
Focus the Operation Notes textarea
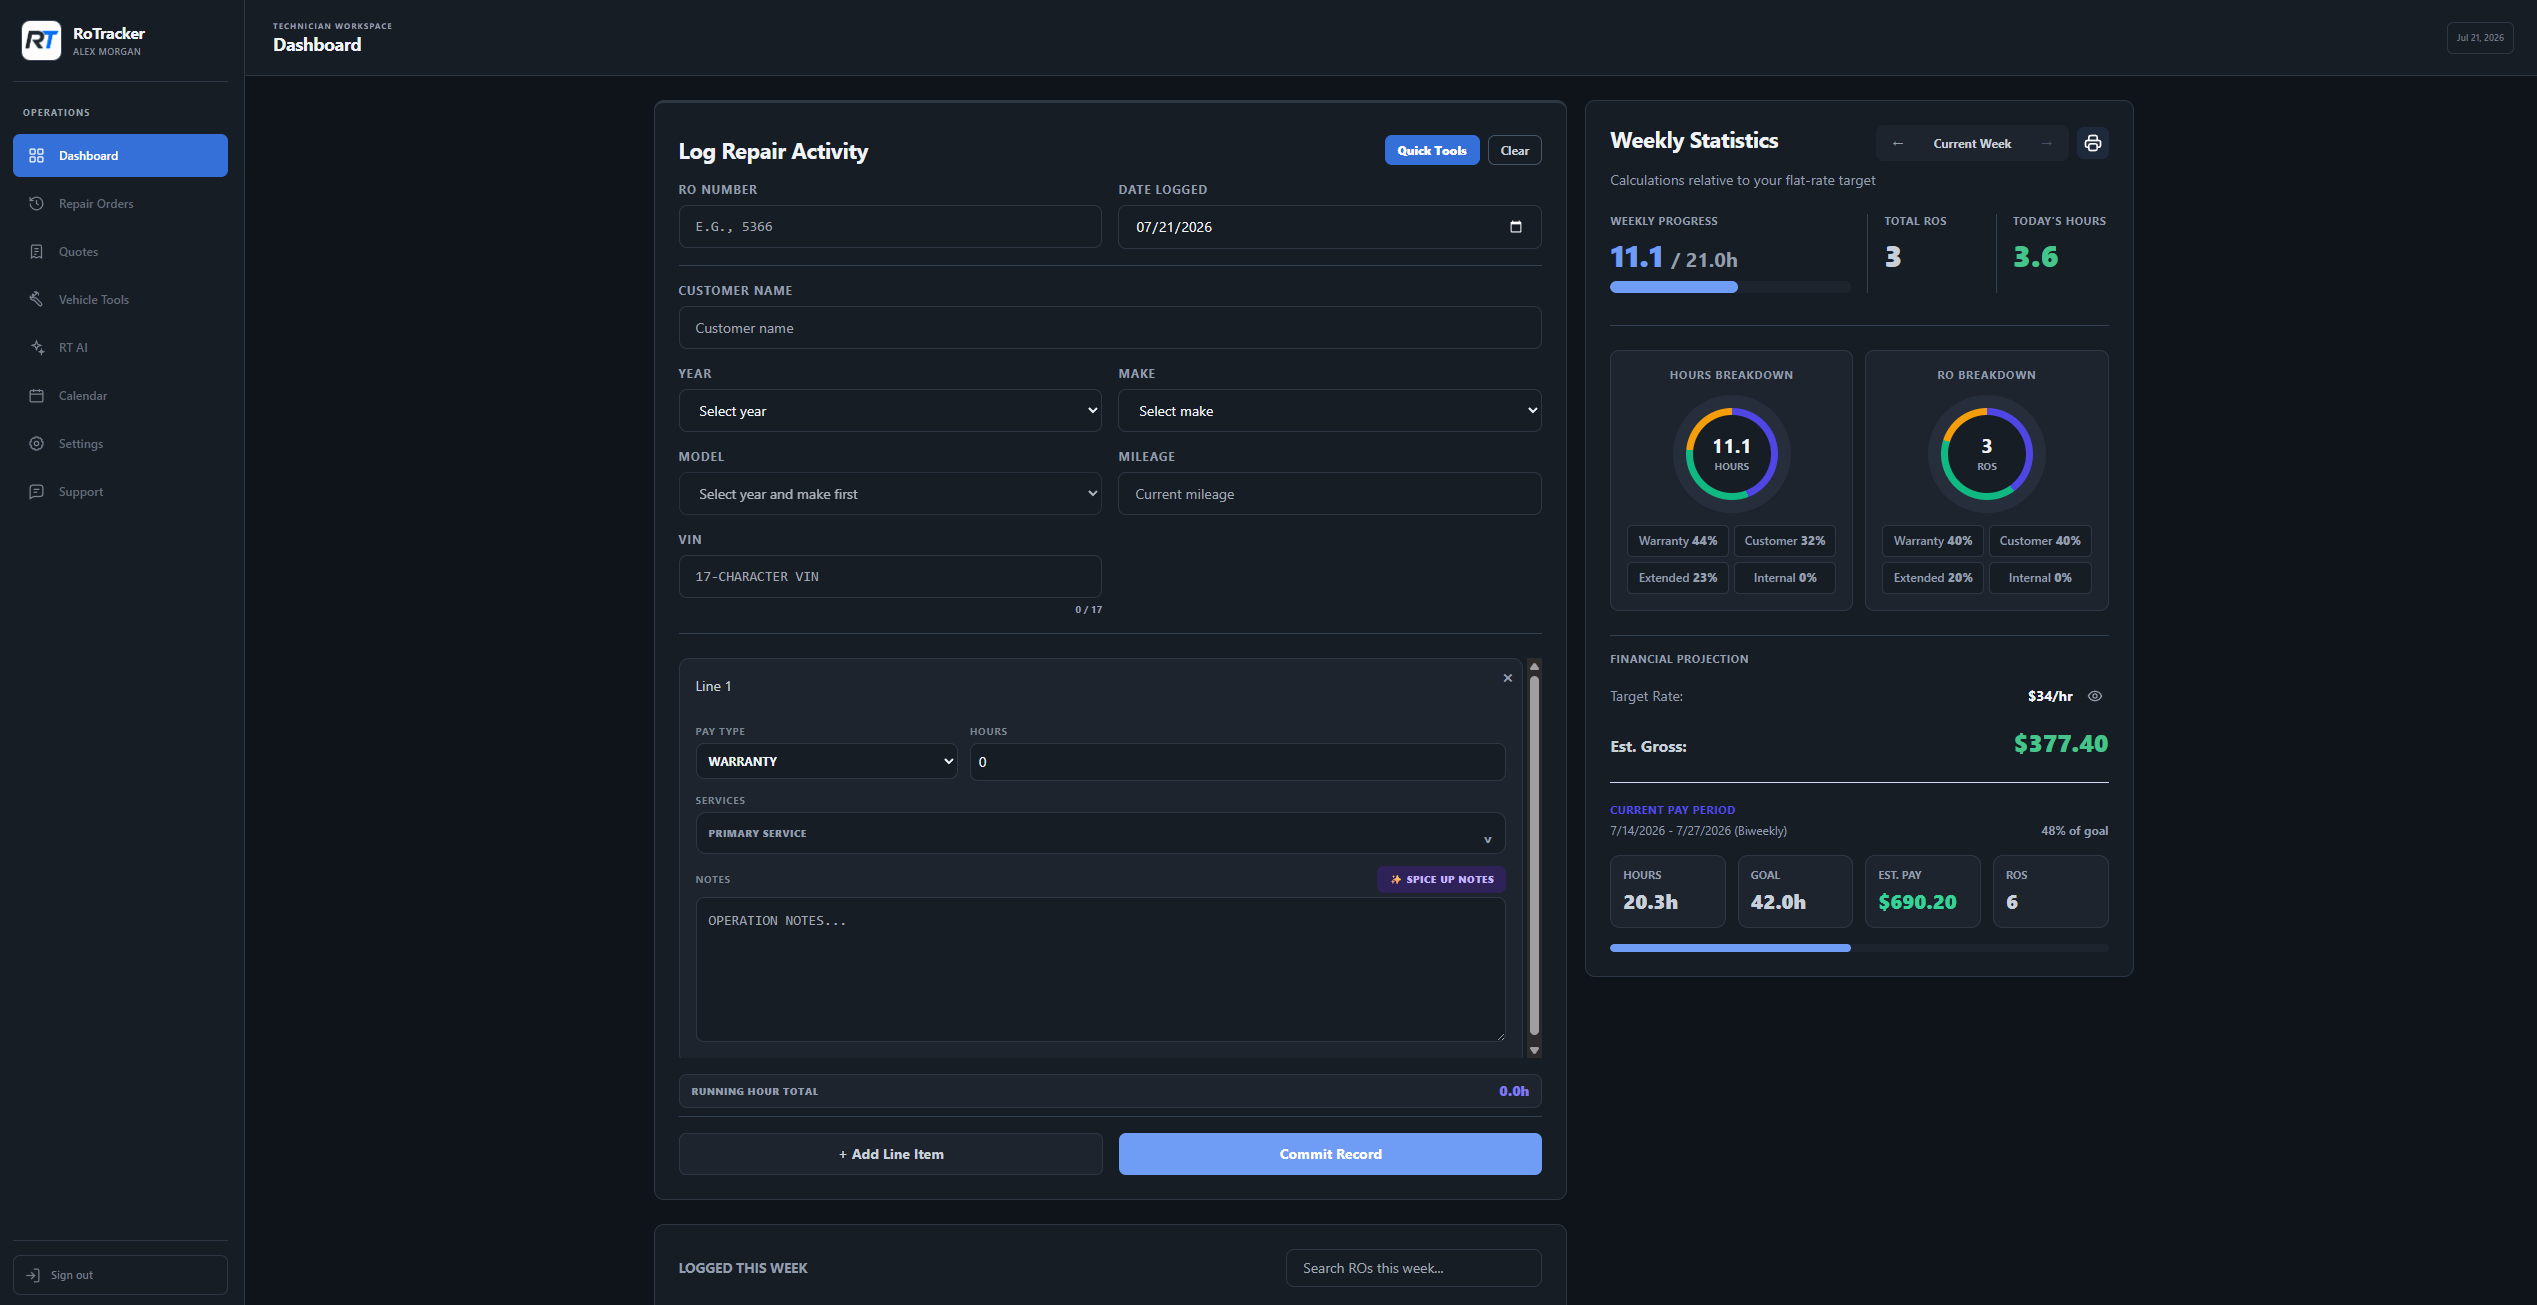[x=1100, y=970]
